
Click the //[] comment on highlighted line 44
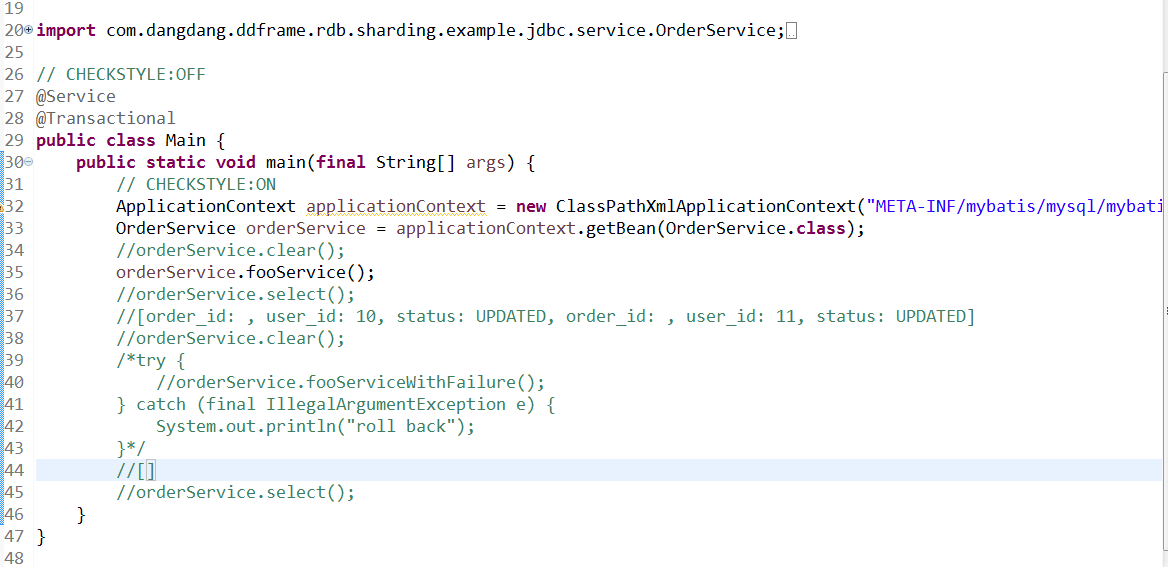point(136,470)
